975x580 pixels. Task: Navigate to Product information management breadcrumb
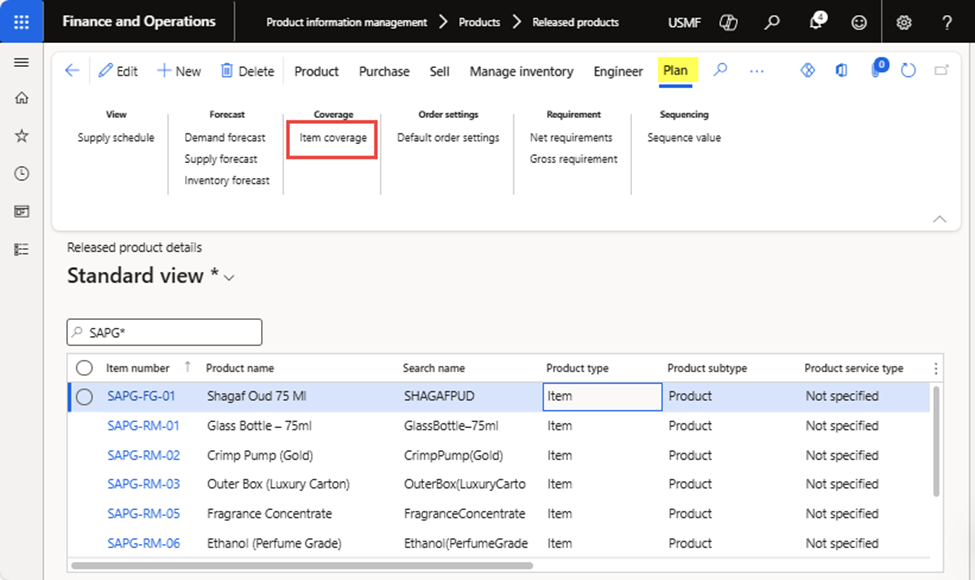click(346, 22)
